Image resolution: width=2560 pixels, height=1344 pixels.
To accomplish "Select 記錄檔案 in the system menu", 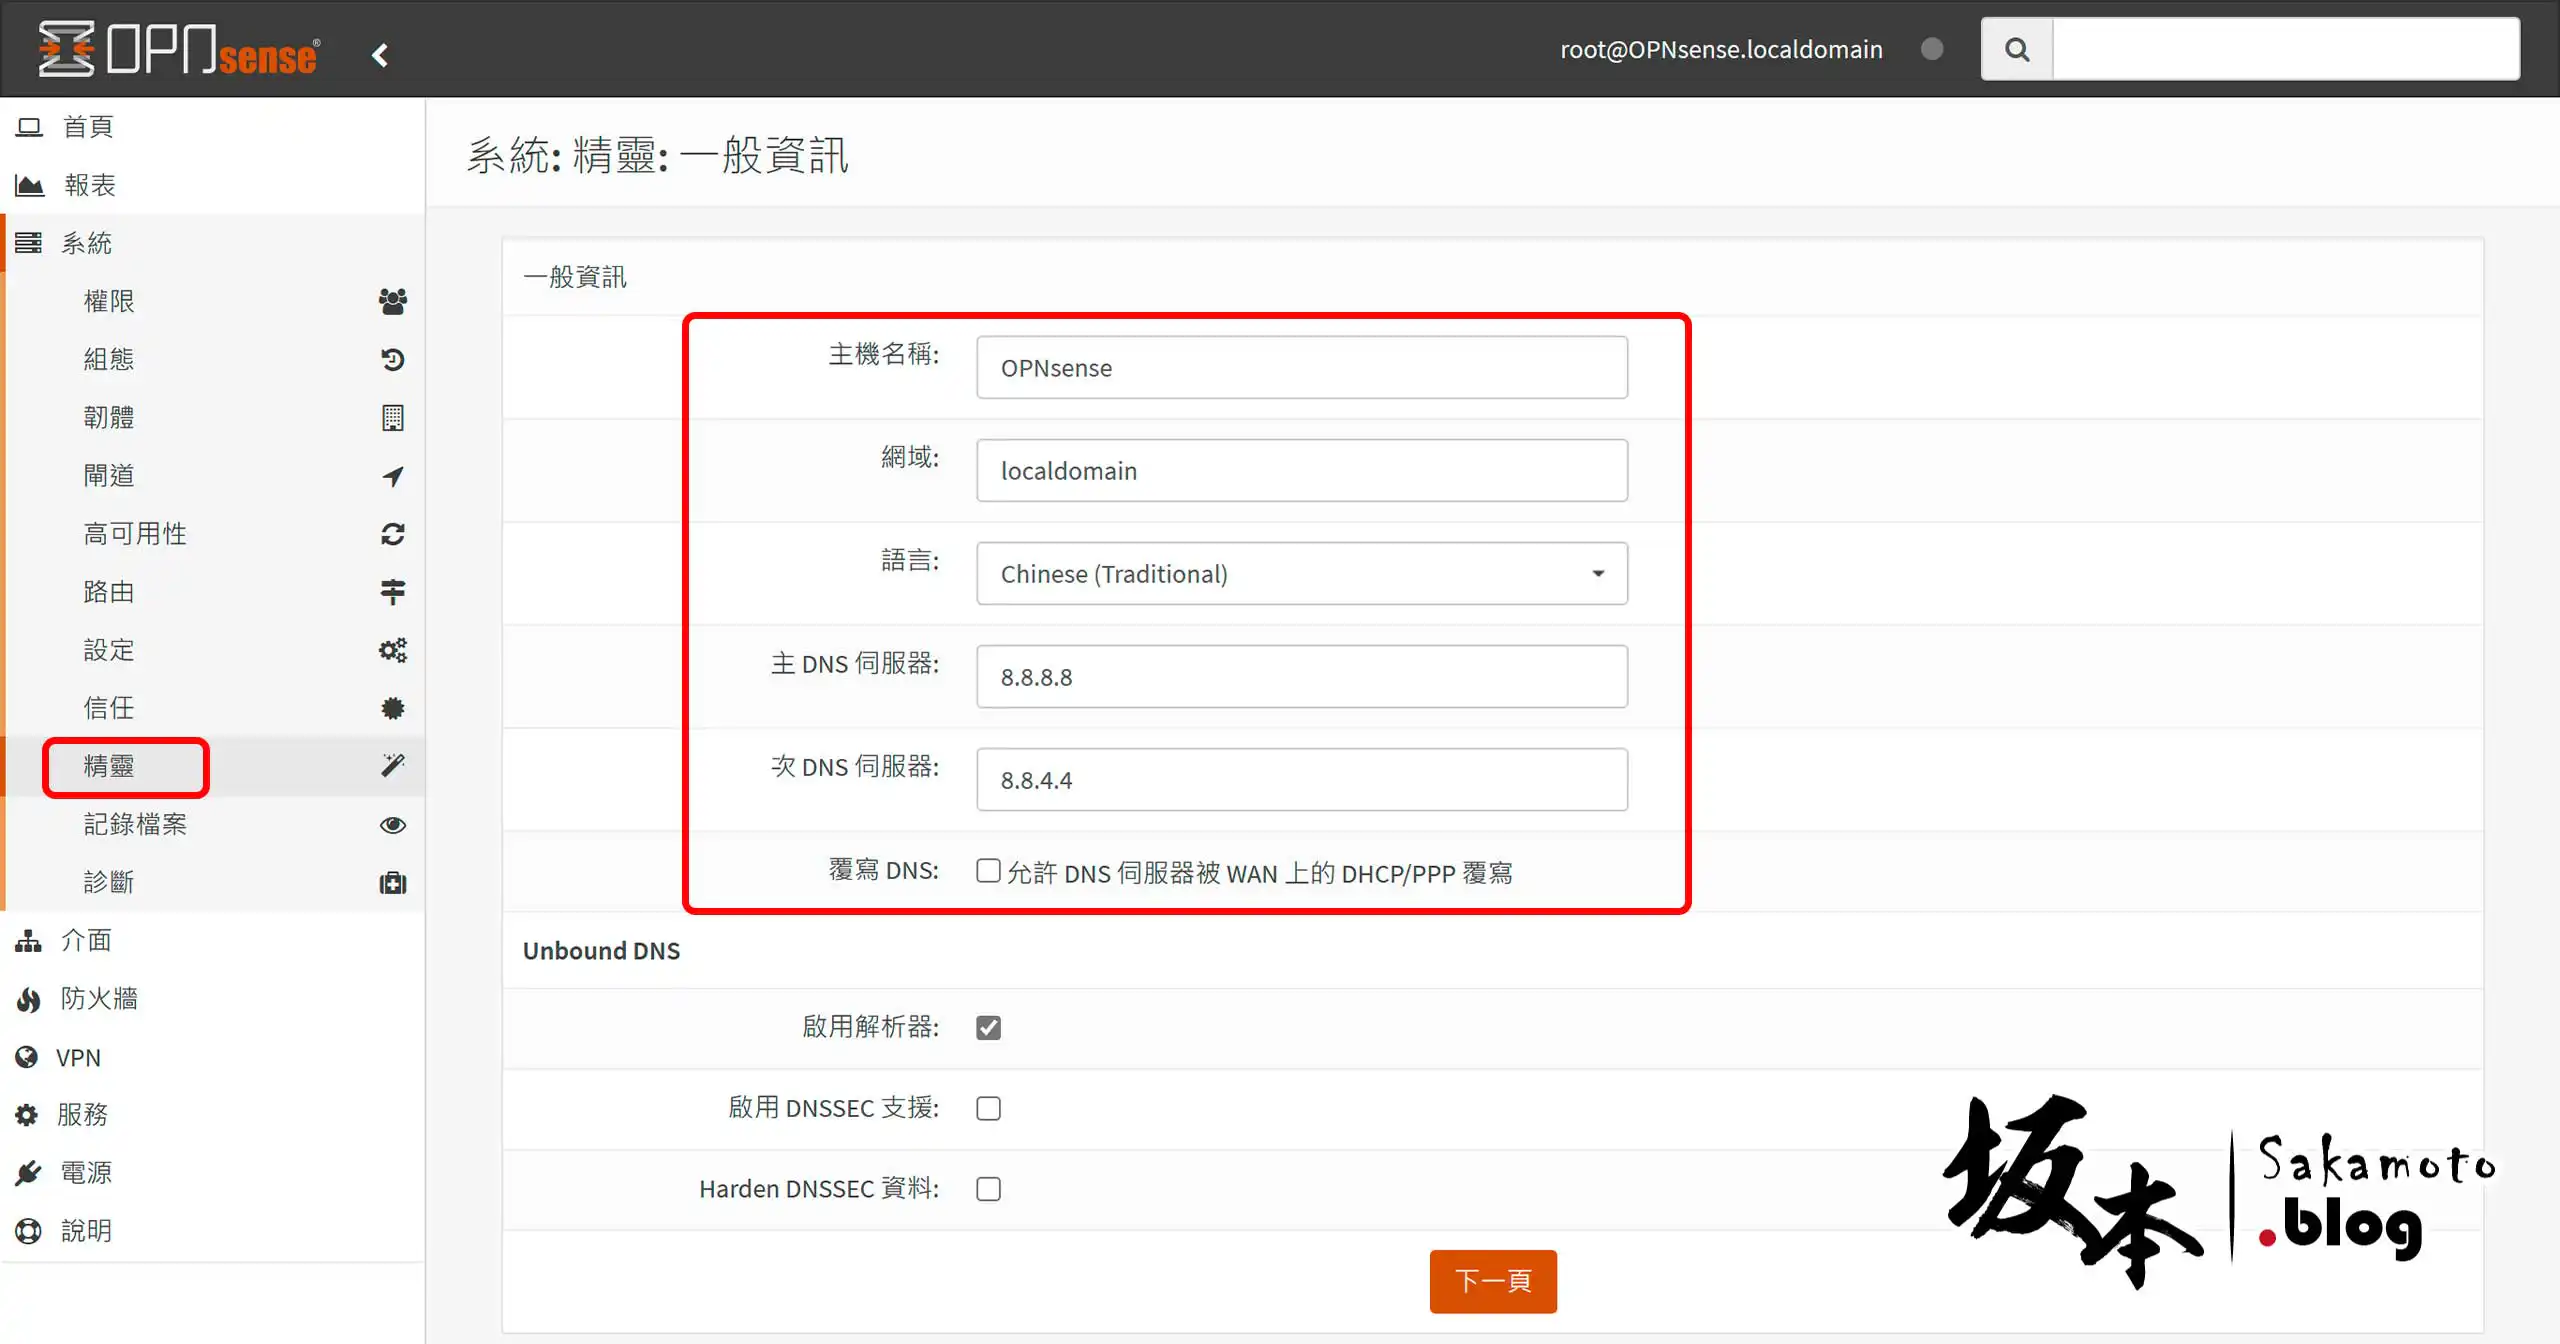I will pos(135,824).
